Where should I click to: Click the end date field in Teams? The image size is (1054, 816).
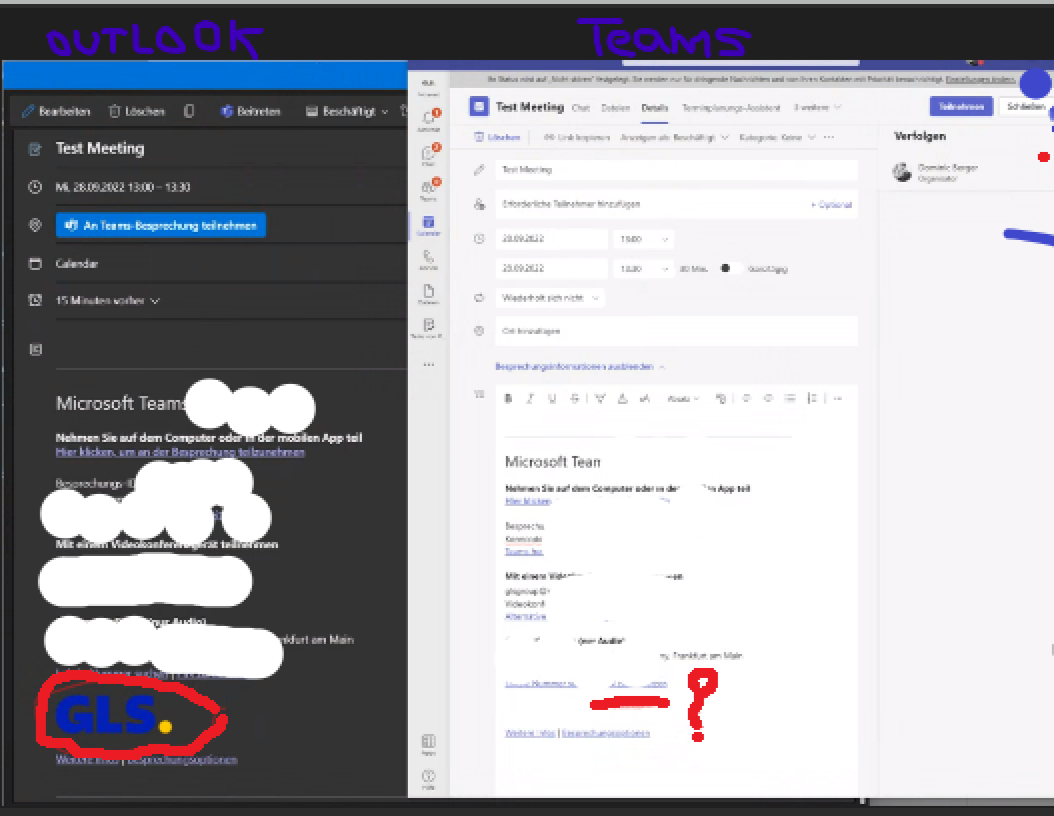(551, 268)
